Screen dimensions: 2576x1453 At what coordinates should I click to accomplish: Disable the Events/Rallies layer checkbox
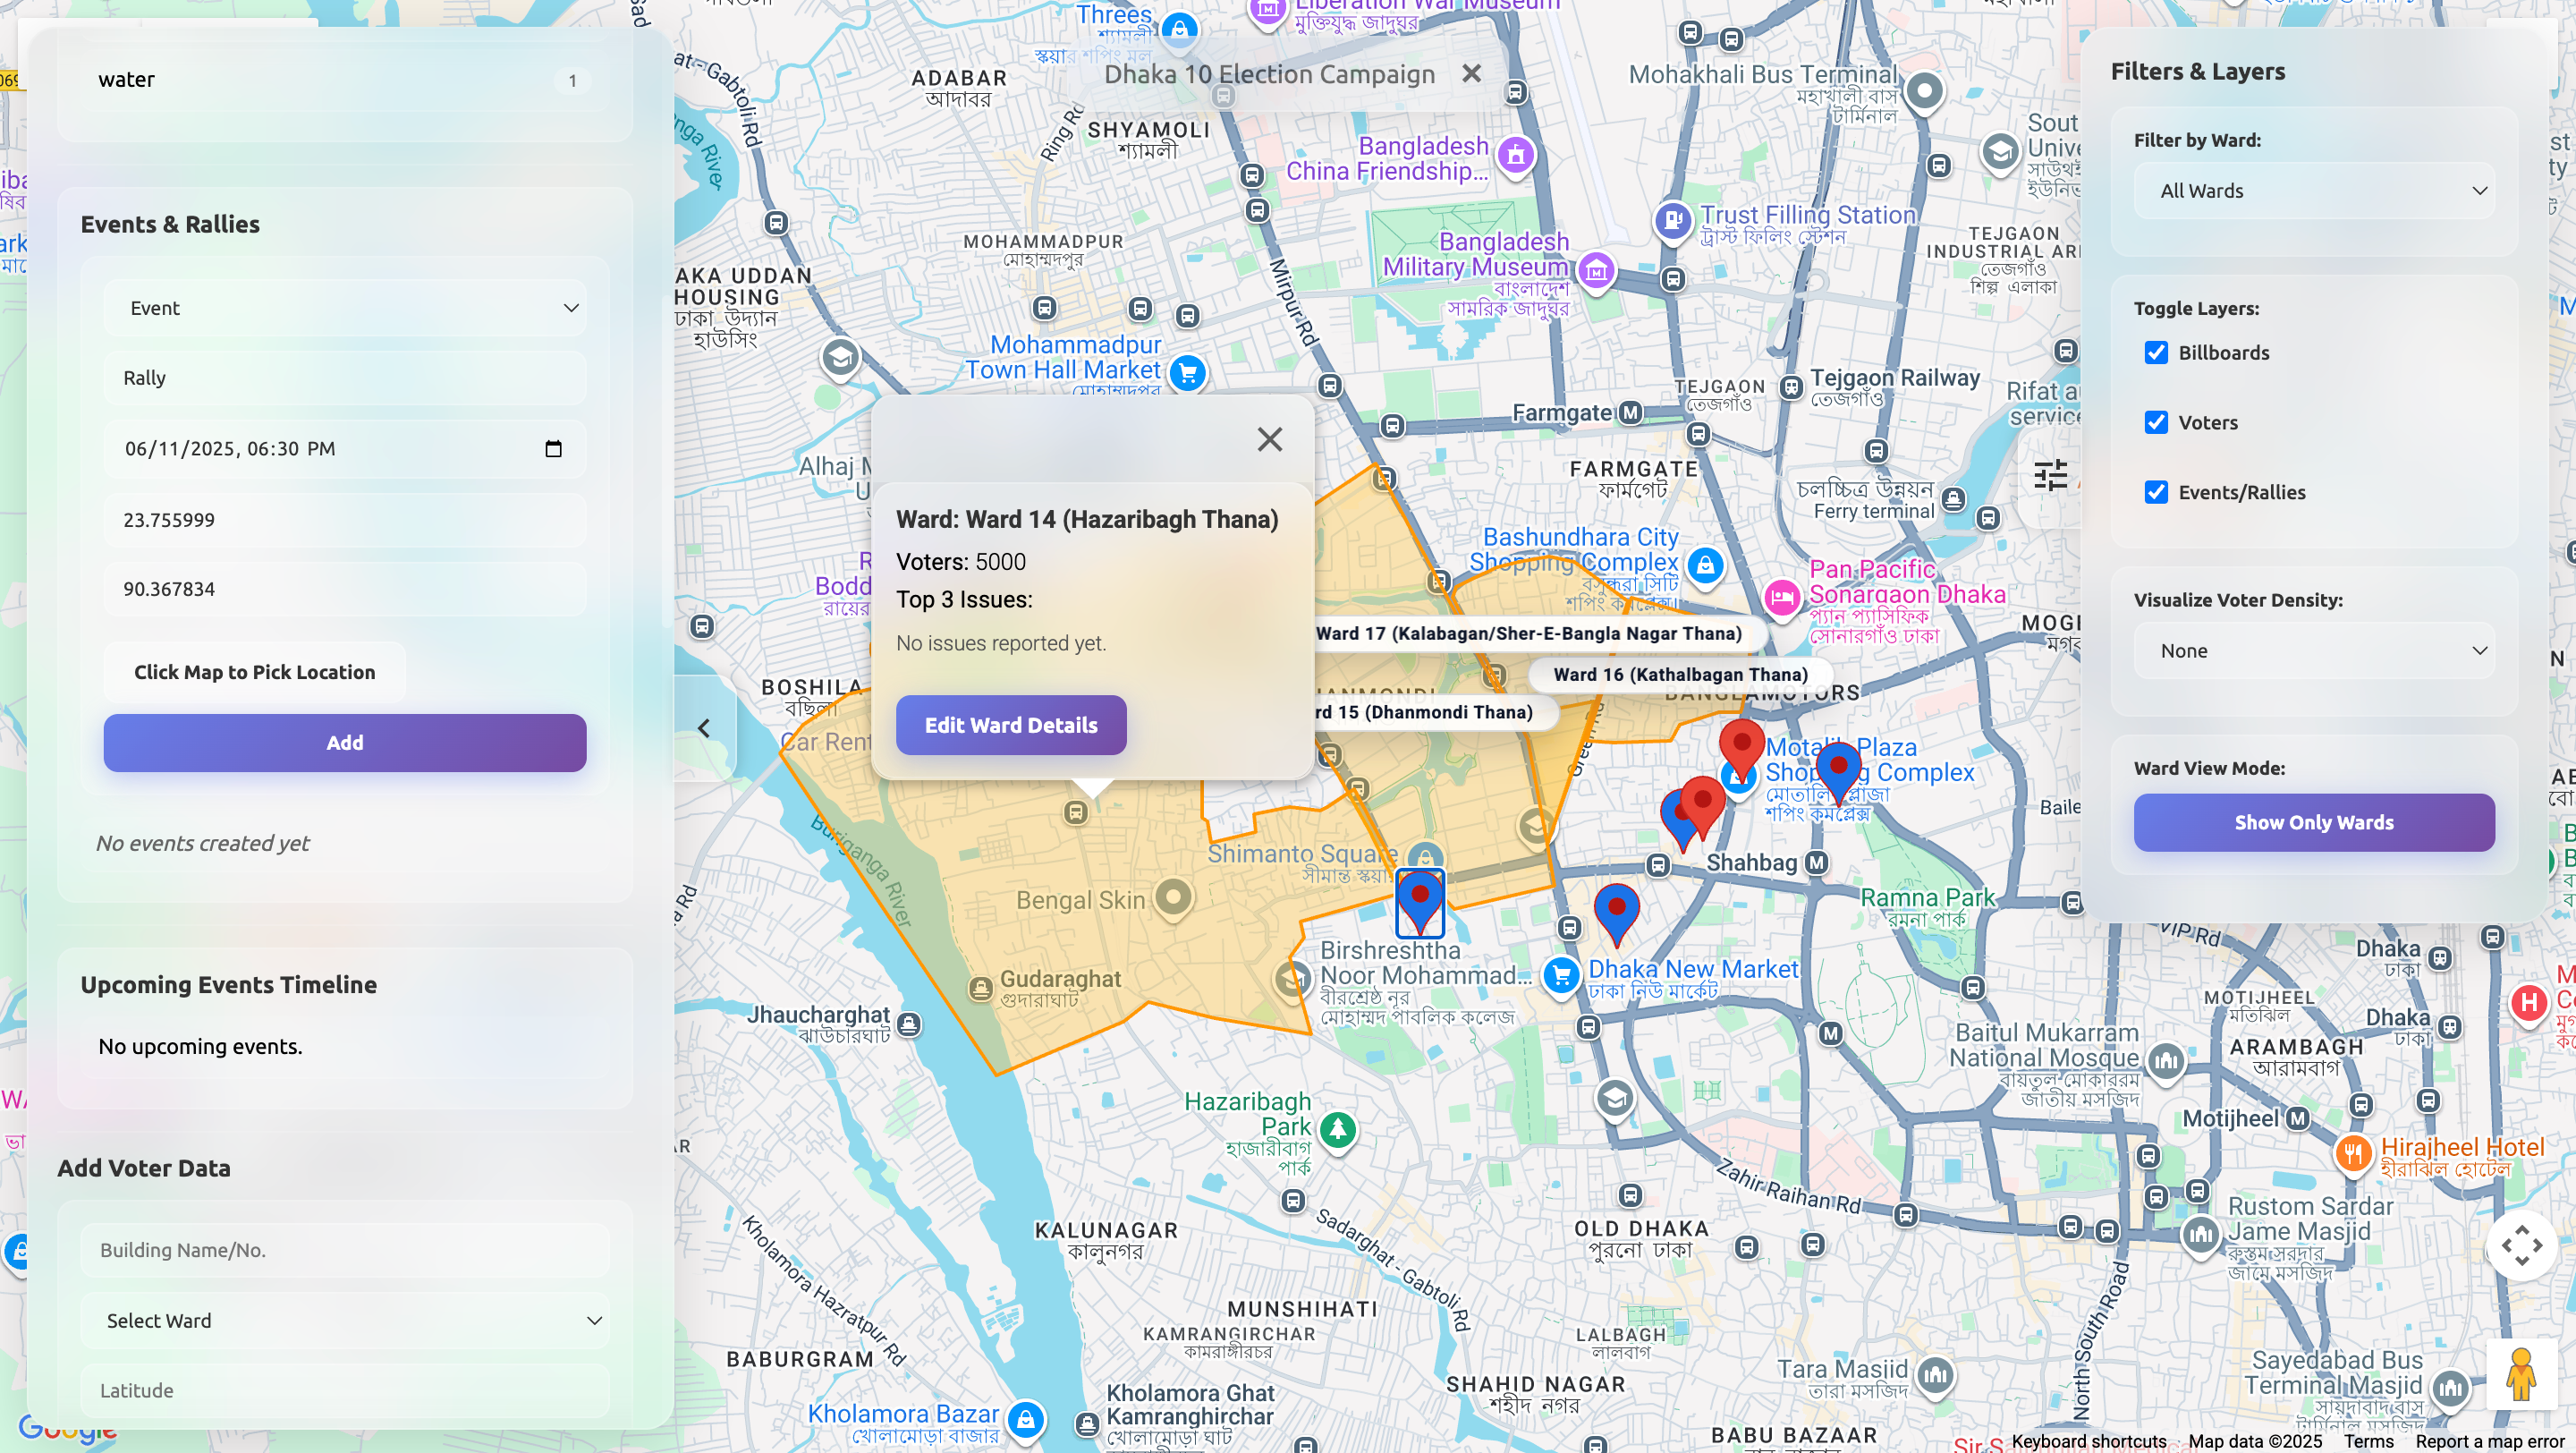coord(2156,492)
